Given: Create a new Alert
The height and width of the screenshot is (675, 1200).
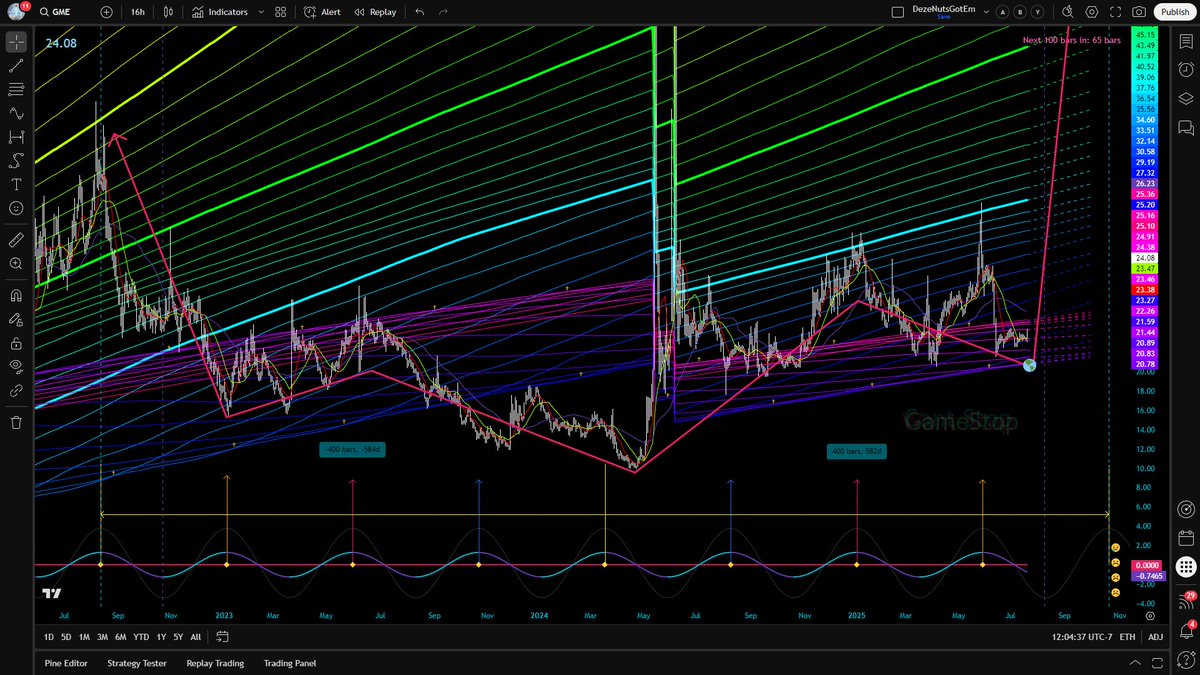Looking at the screenshot, I should coord(322,12).
